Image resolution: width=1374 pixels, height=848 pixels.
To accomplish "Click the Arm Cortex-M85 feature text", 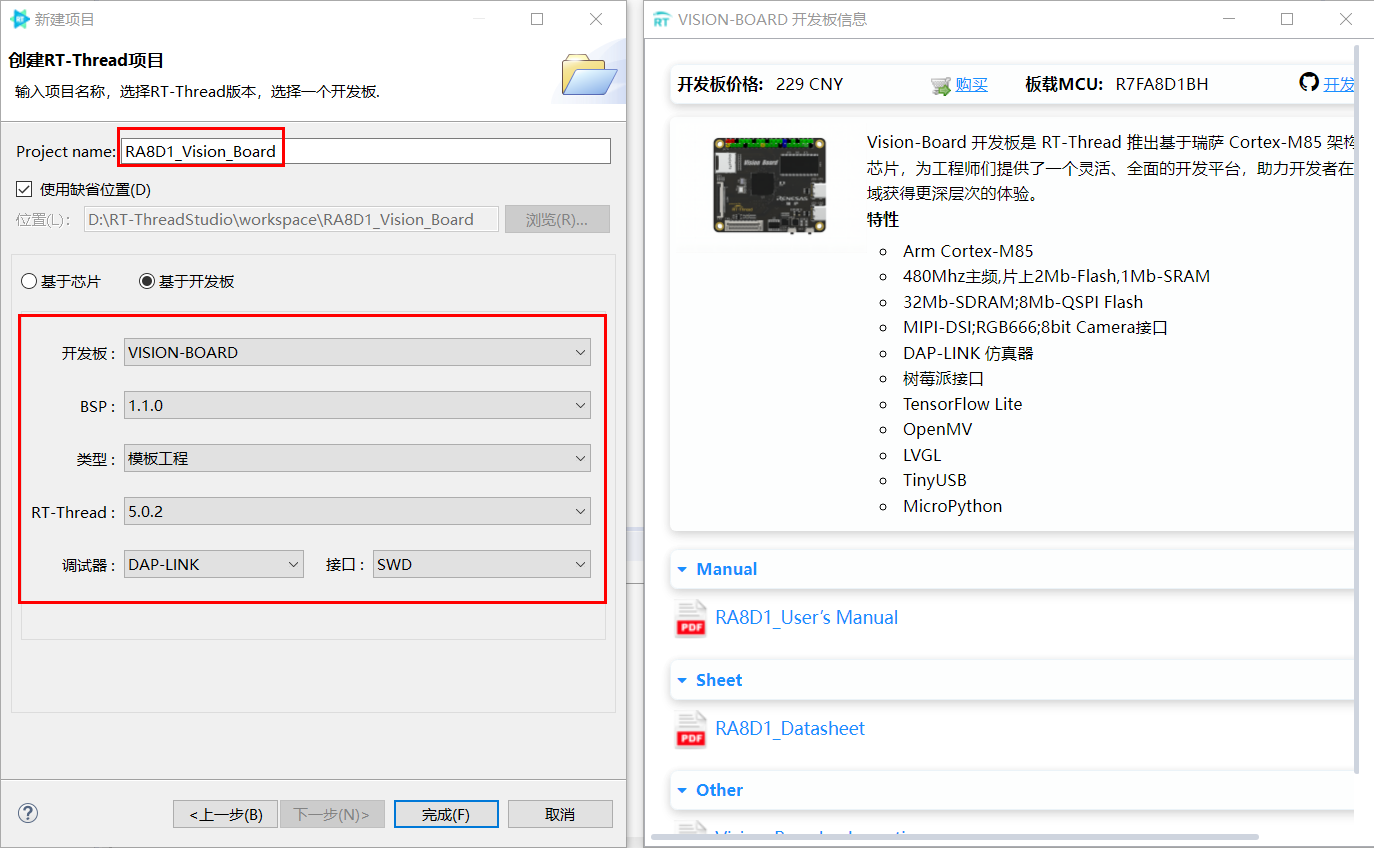I will tap(968, 251).
